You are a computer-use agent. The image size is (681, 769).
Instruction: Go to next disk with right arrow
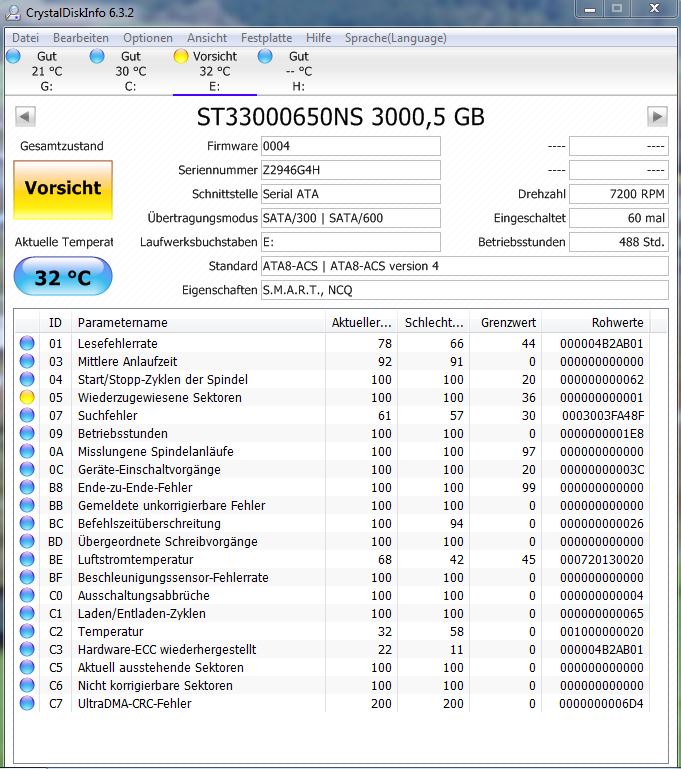pyautogui.click(x=657, y=117)
